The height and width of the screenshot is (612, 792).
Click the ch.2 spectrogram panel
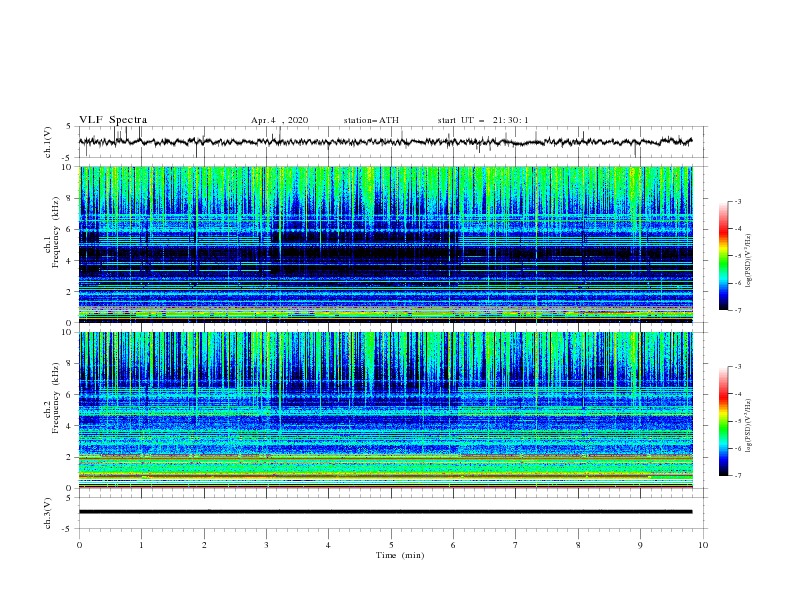point(386,410)
